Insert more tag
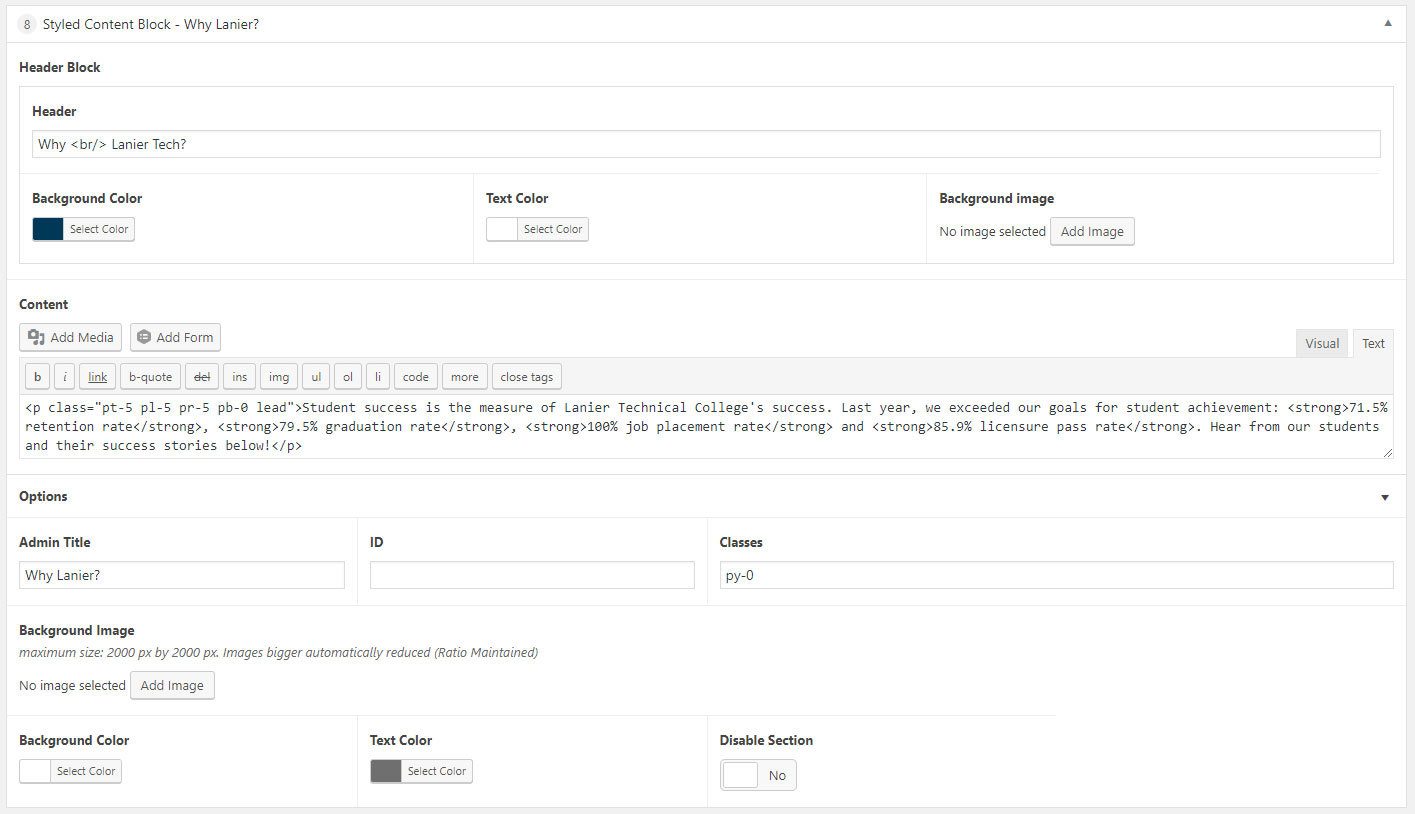 pos(464,377)
